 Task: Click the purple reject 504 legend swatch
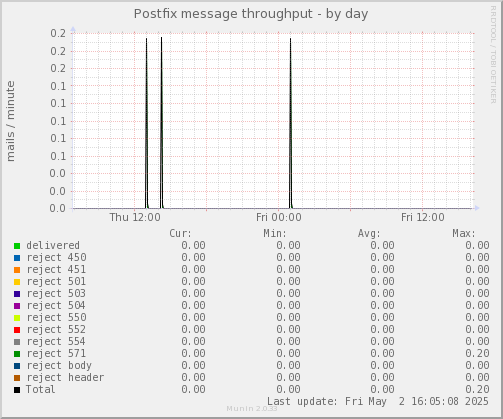17,306
